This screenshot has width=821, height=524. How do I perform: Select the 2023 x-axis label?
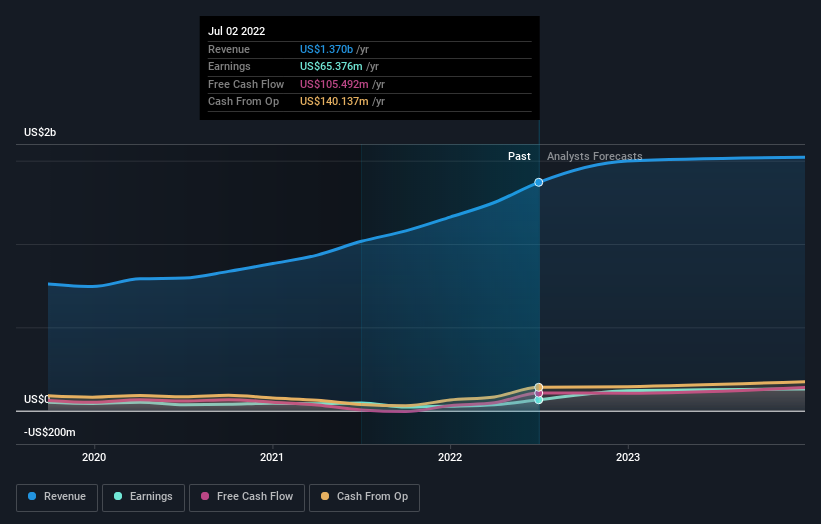coord(628,457)
